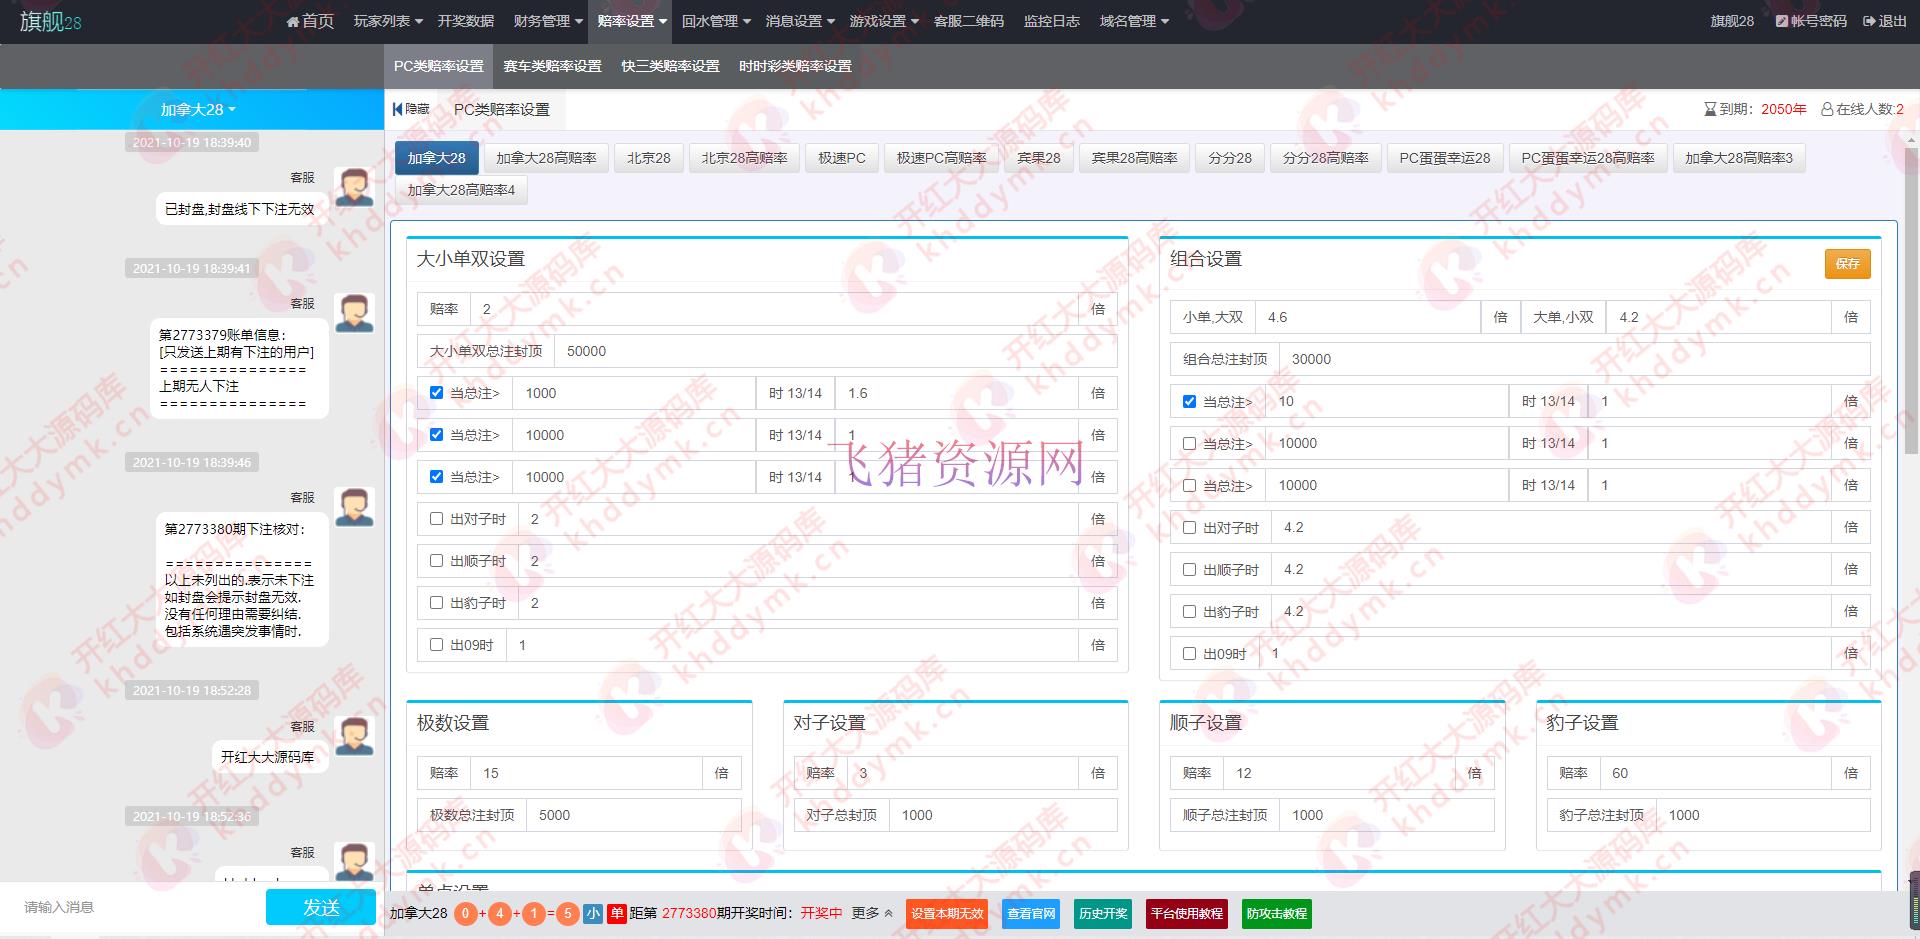Click the hourglass icon before 到期
The image size is (1920, 939).
pos(1712,109)
